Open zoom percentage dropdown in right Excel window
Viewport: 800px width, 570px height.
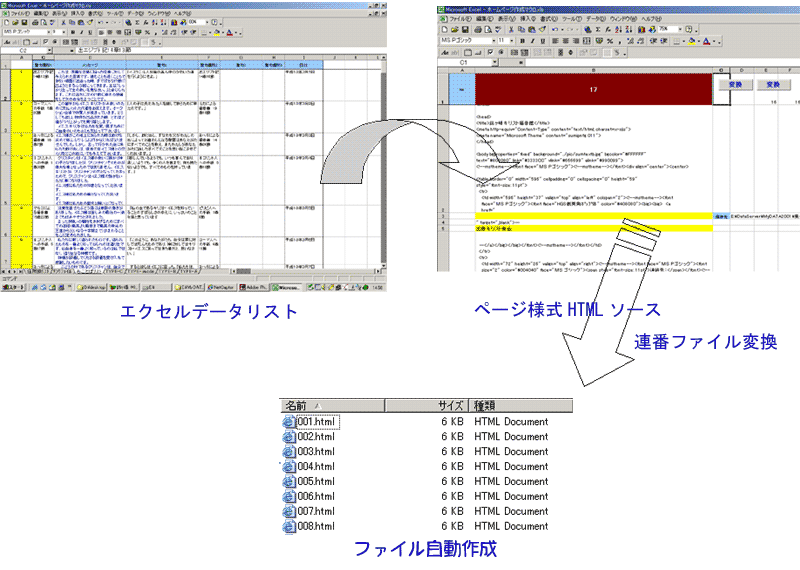[x=680, y=29]
